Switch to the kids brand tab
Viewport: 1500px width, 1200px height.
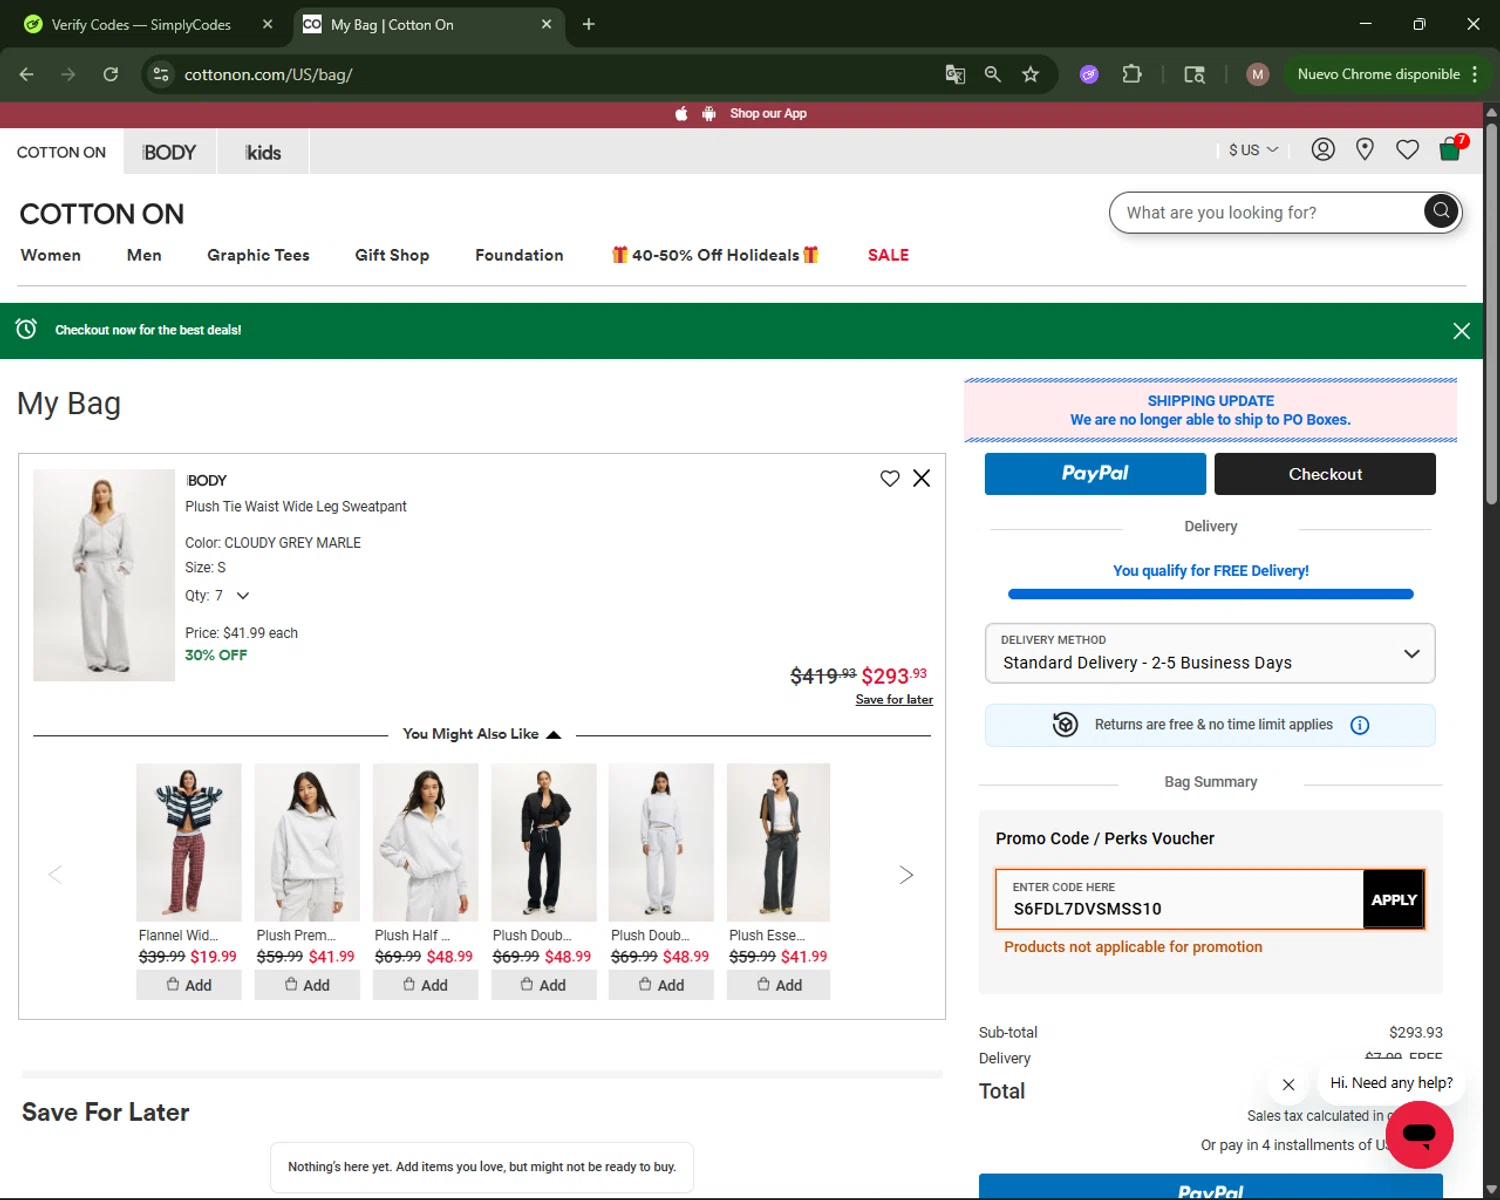pyautogui.click(x=263, y=152)
